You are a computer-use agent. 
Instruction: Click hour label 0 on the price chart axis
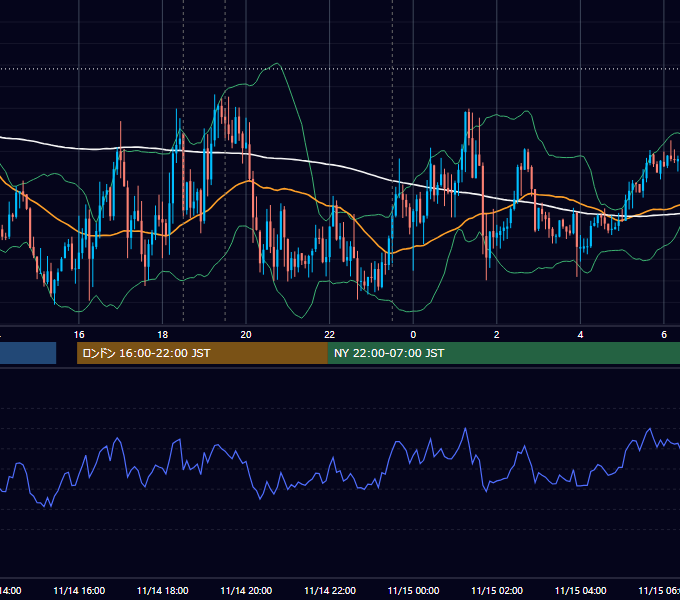[413, 335]
